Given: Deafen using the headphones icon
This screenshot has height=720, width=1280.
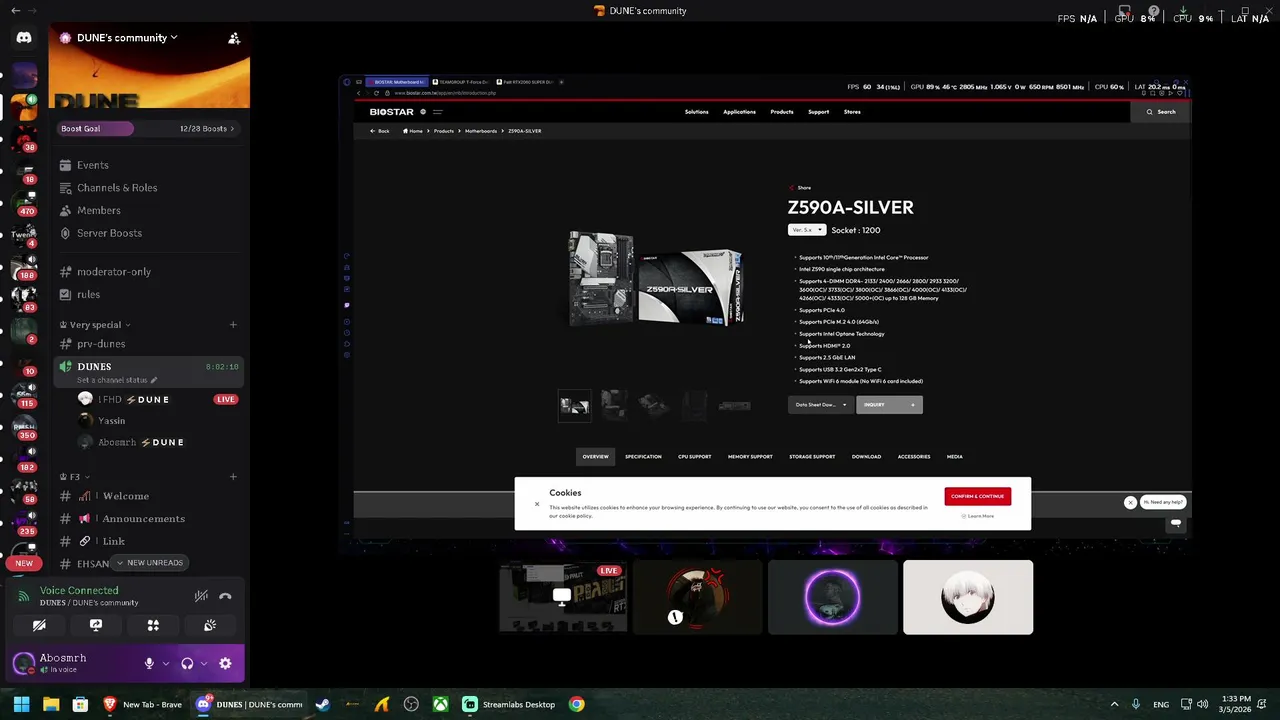Looking at the screenshot, I should click(x=187, y=663).
